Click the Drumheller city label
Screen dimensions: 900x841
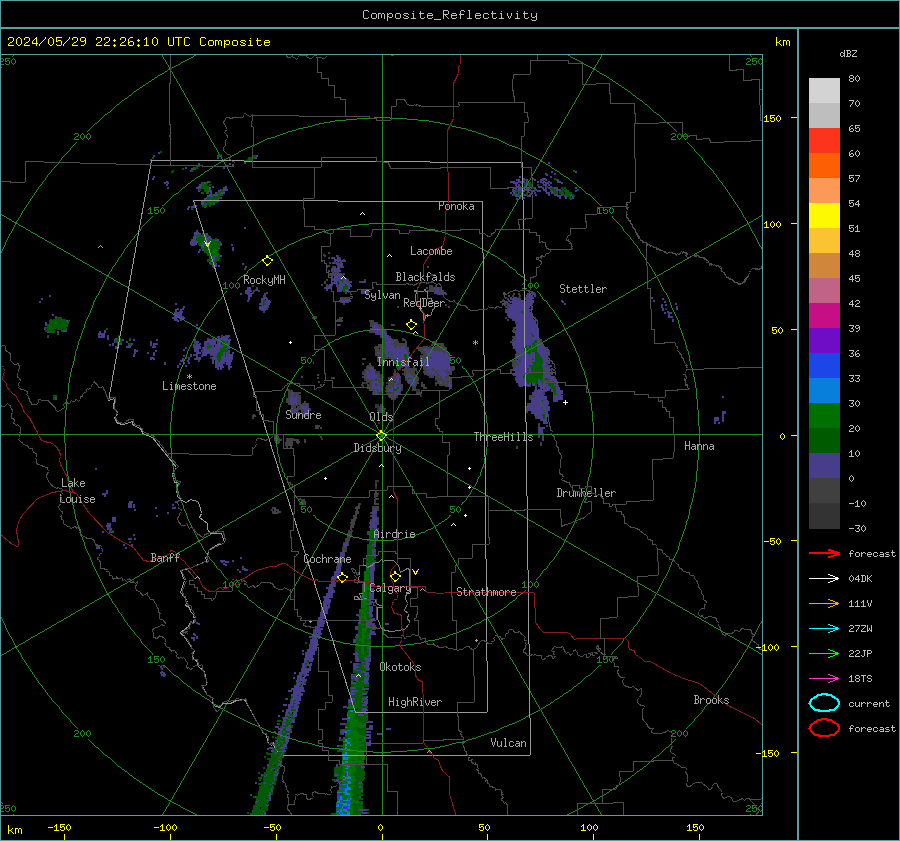[x=586, y=493]
